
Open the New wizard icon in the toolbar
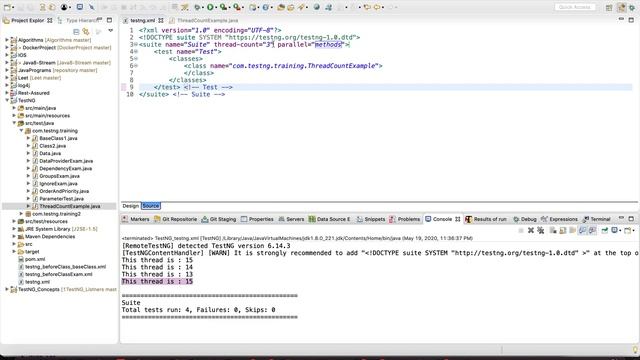7,7
